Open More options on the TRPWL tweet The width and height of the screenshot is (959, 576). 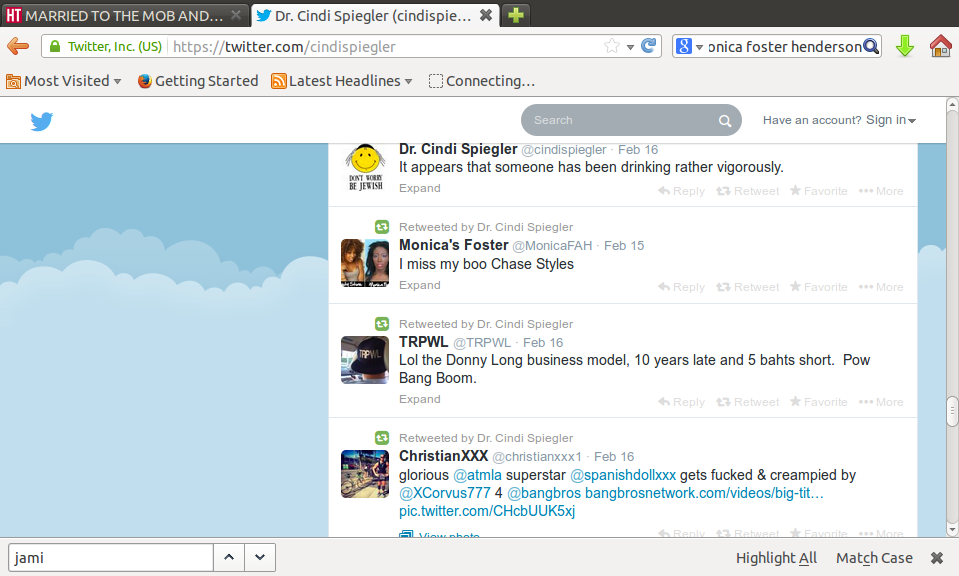coord(881,402)
